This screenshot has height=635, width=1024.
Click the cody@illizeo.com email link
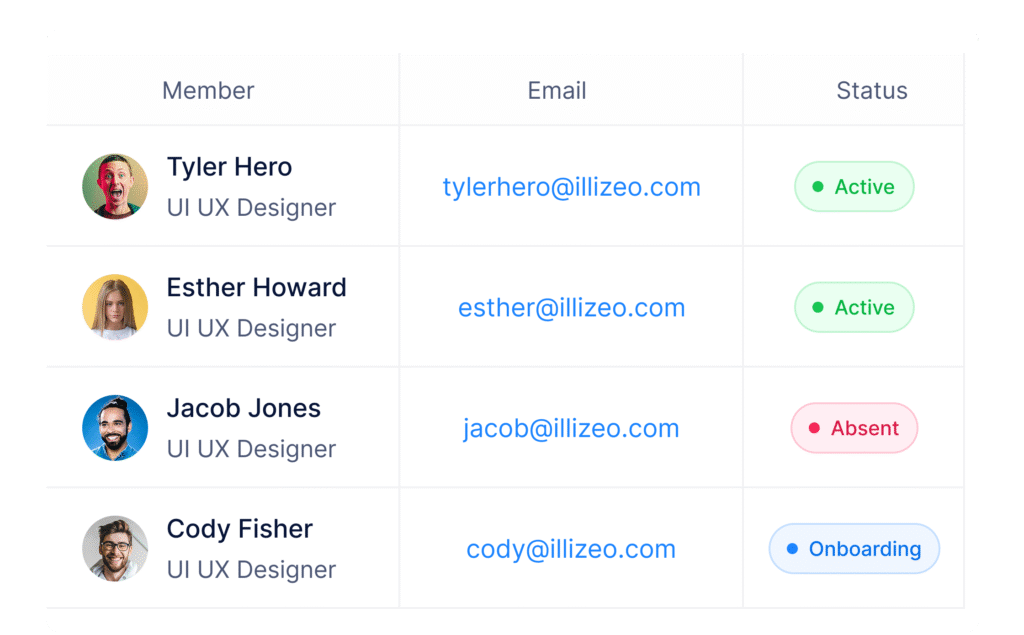[x=571, y=549]
